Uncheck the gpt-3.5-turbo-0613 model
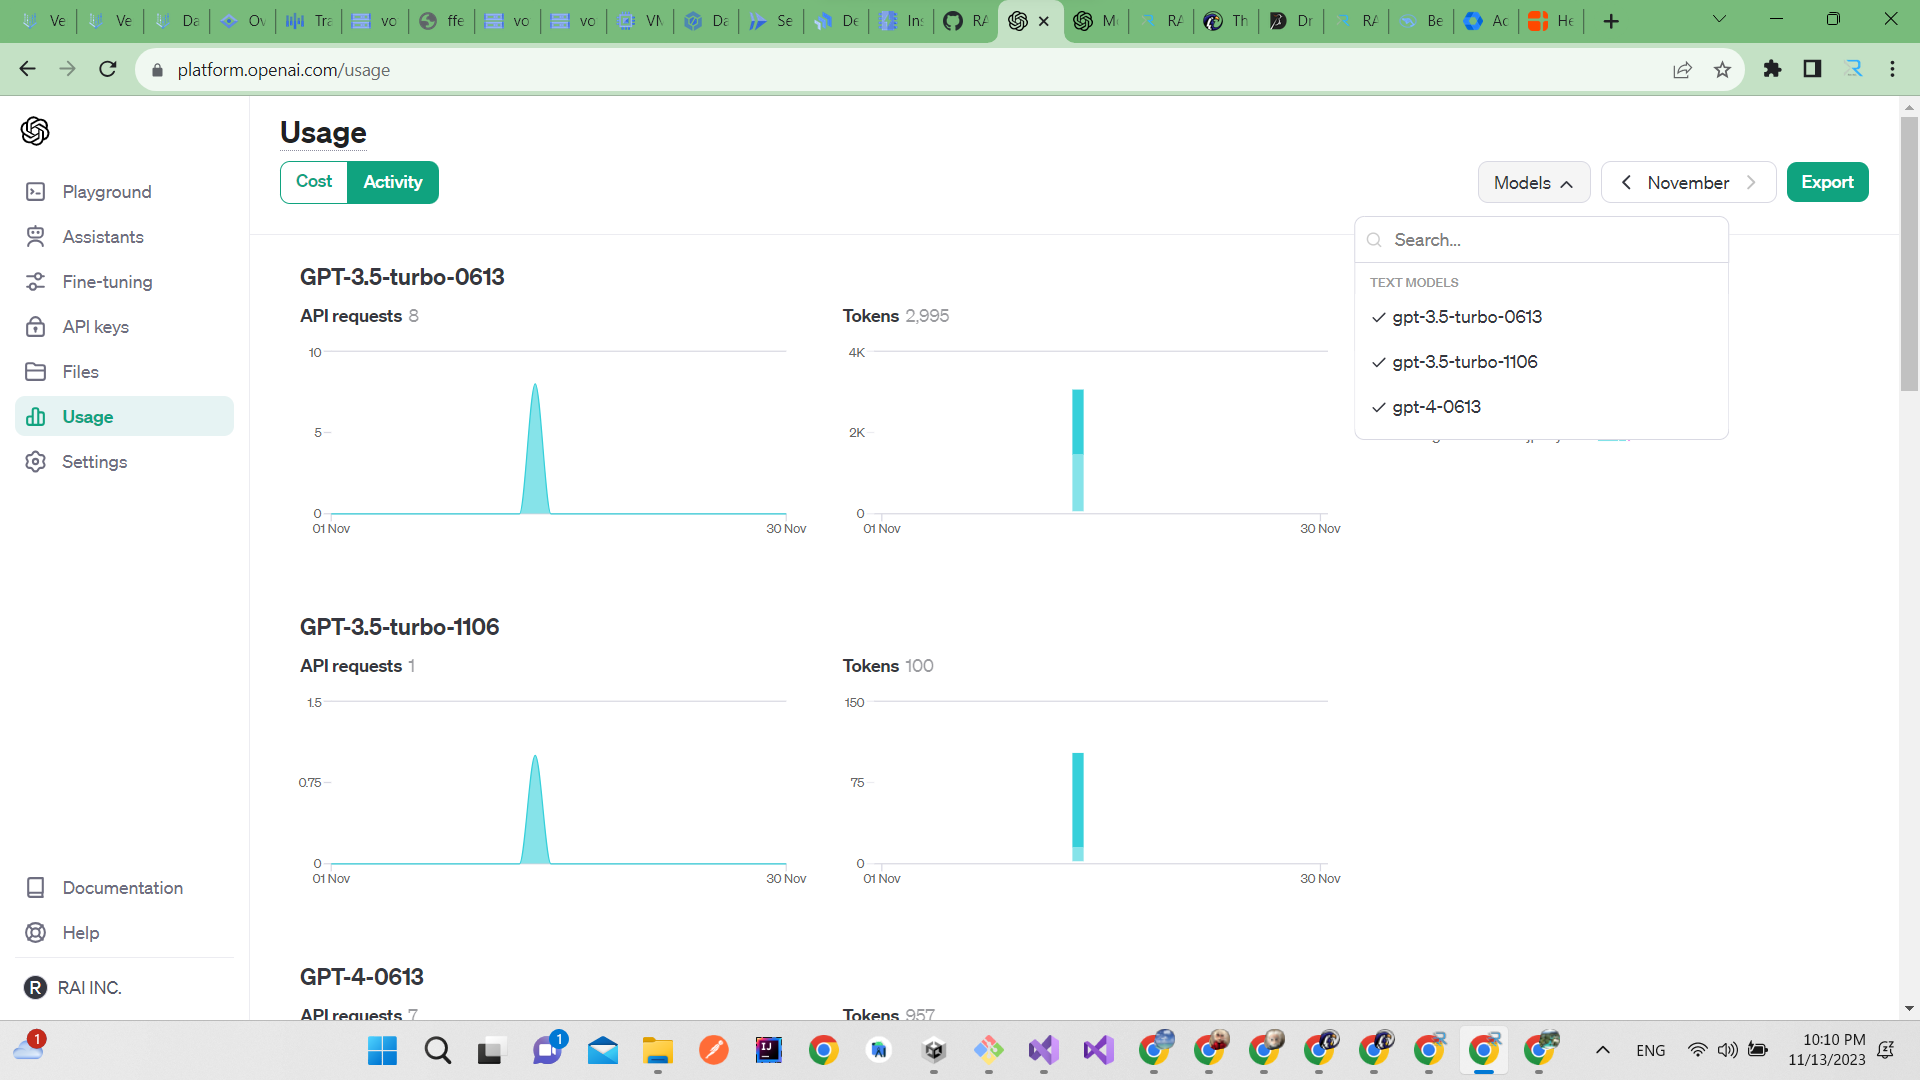The width and height of the screenshot is (1920, 1080). click(1467, 316)
